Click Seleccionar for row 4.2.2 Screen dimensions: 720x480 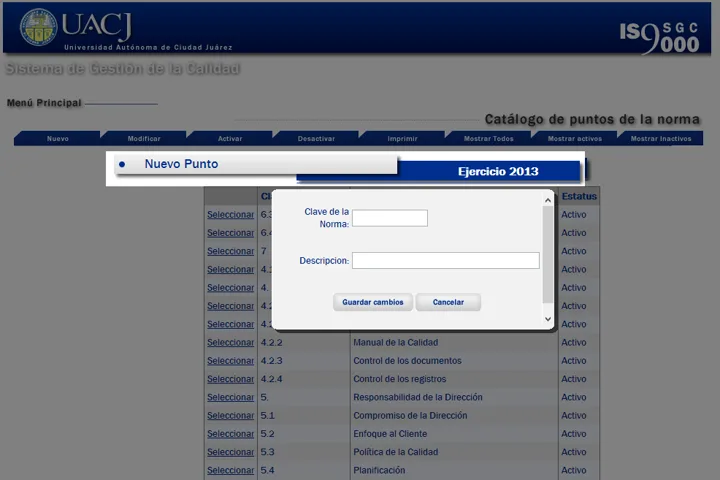point(231,342)
